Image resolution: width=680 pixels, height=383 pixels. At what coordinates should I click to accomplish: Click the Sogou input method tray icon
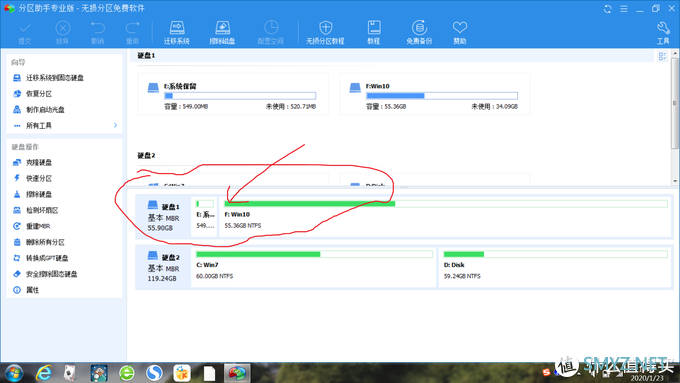[546, 372]
